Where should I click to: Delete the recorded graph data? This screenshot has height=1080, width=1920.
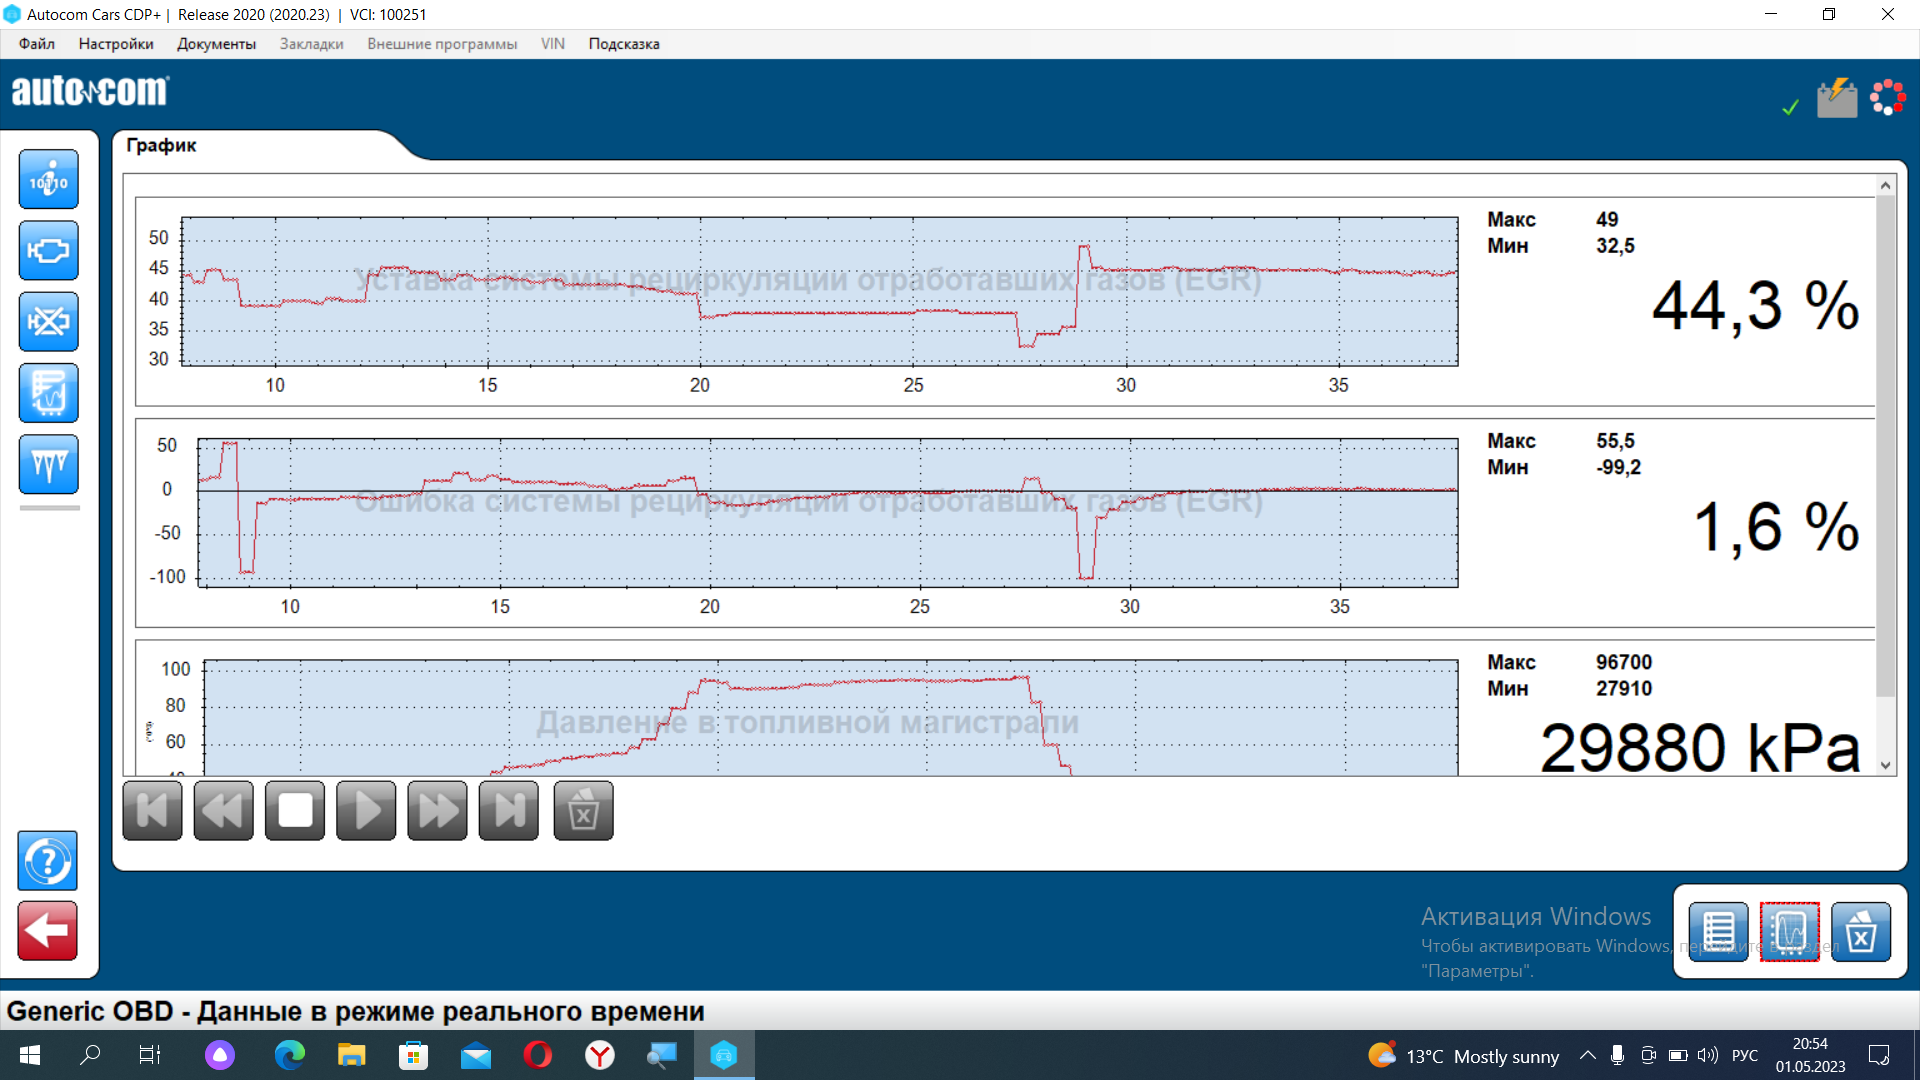583,810
